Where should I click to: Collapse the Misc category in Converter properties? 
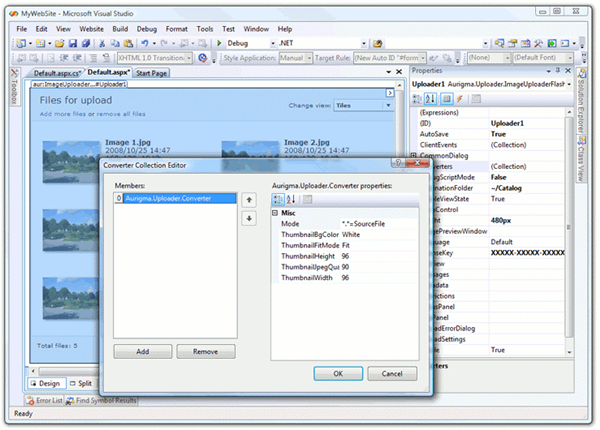click(275, 213)
